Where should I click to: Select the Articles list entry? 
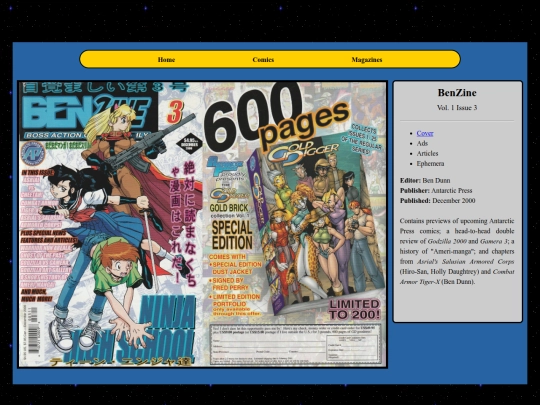coord(427,154)
